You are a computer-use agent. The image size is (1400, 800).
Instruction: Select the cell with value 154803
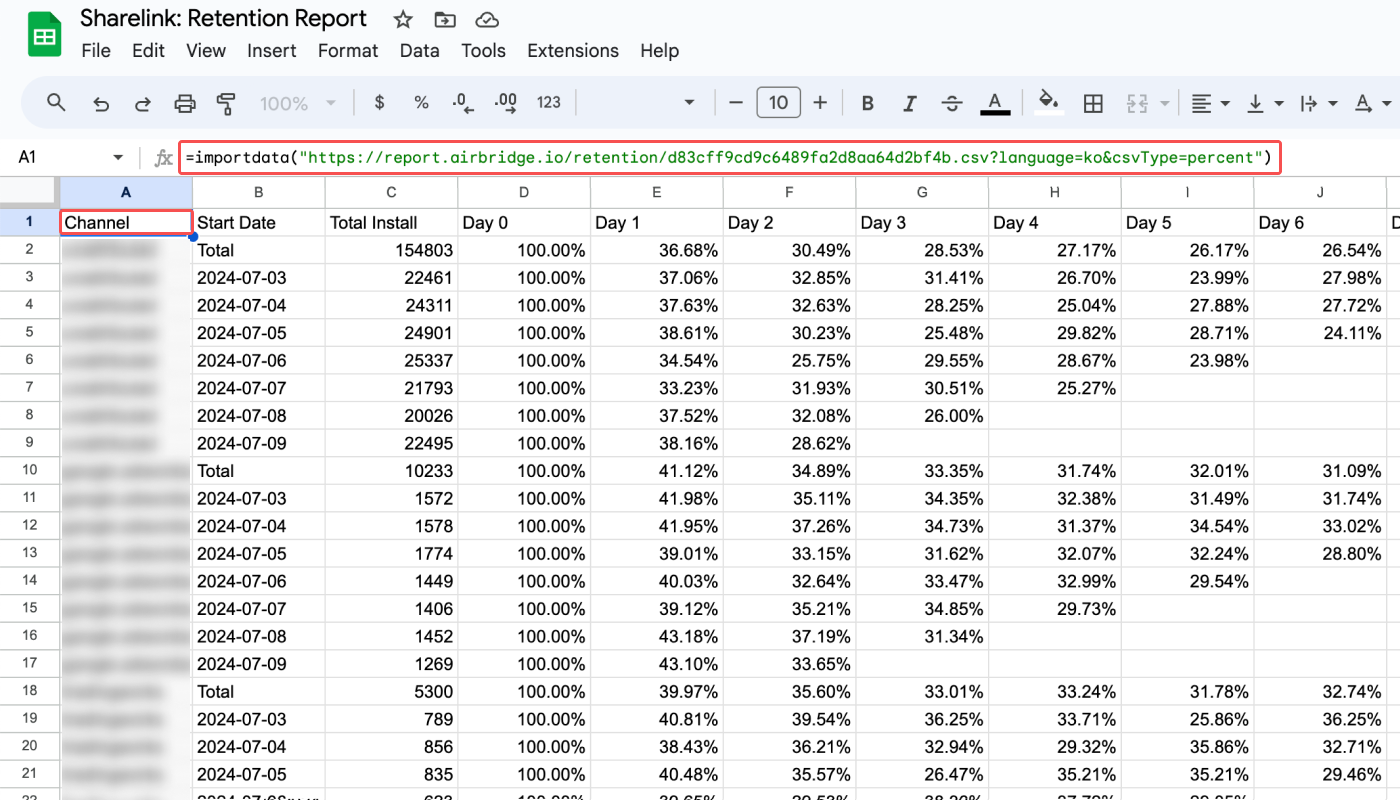[391, 250]
